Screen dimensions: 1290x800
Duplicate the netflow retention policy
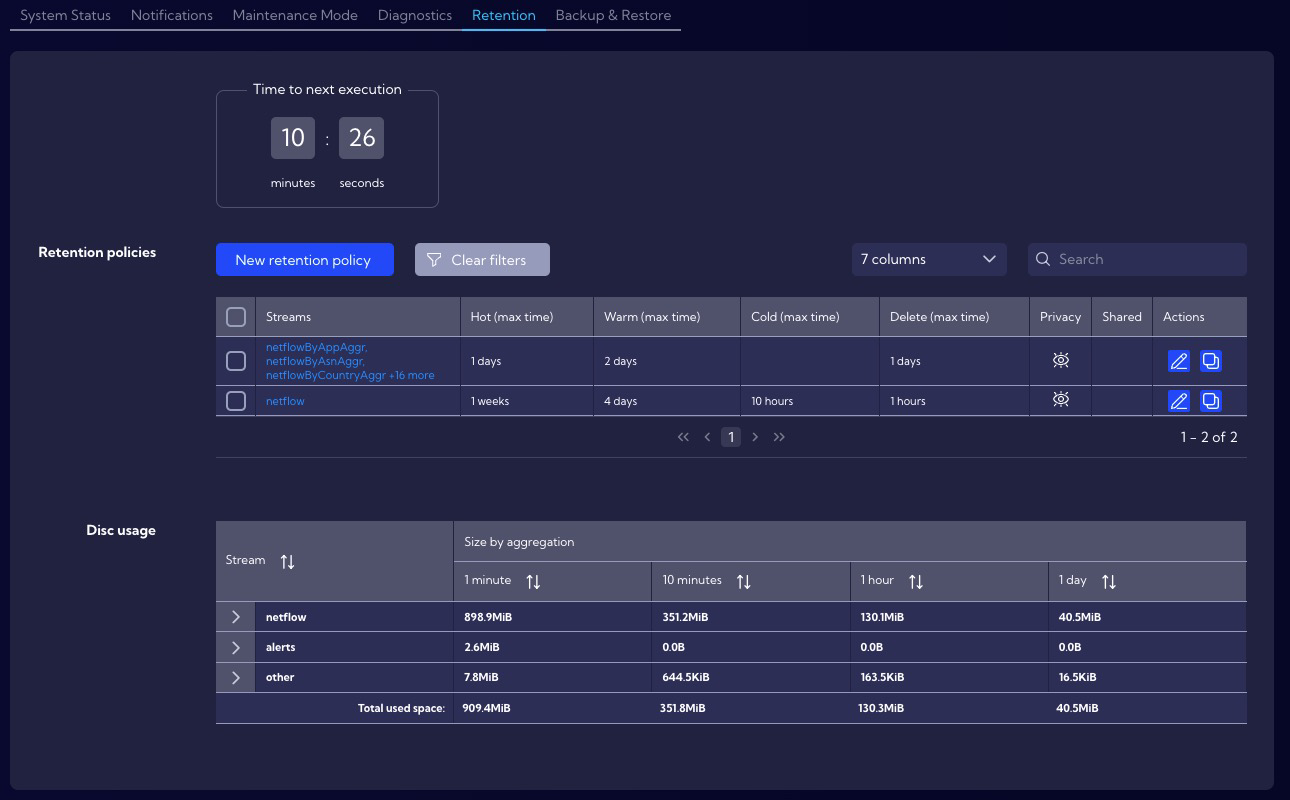coord(1210,401)
